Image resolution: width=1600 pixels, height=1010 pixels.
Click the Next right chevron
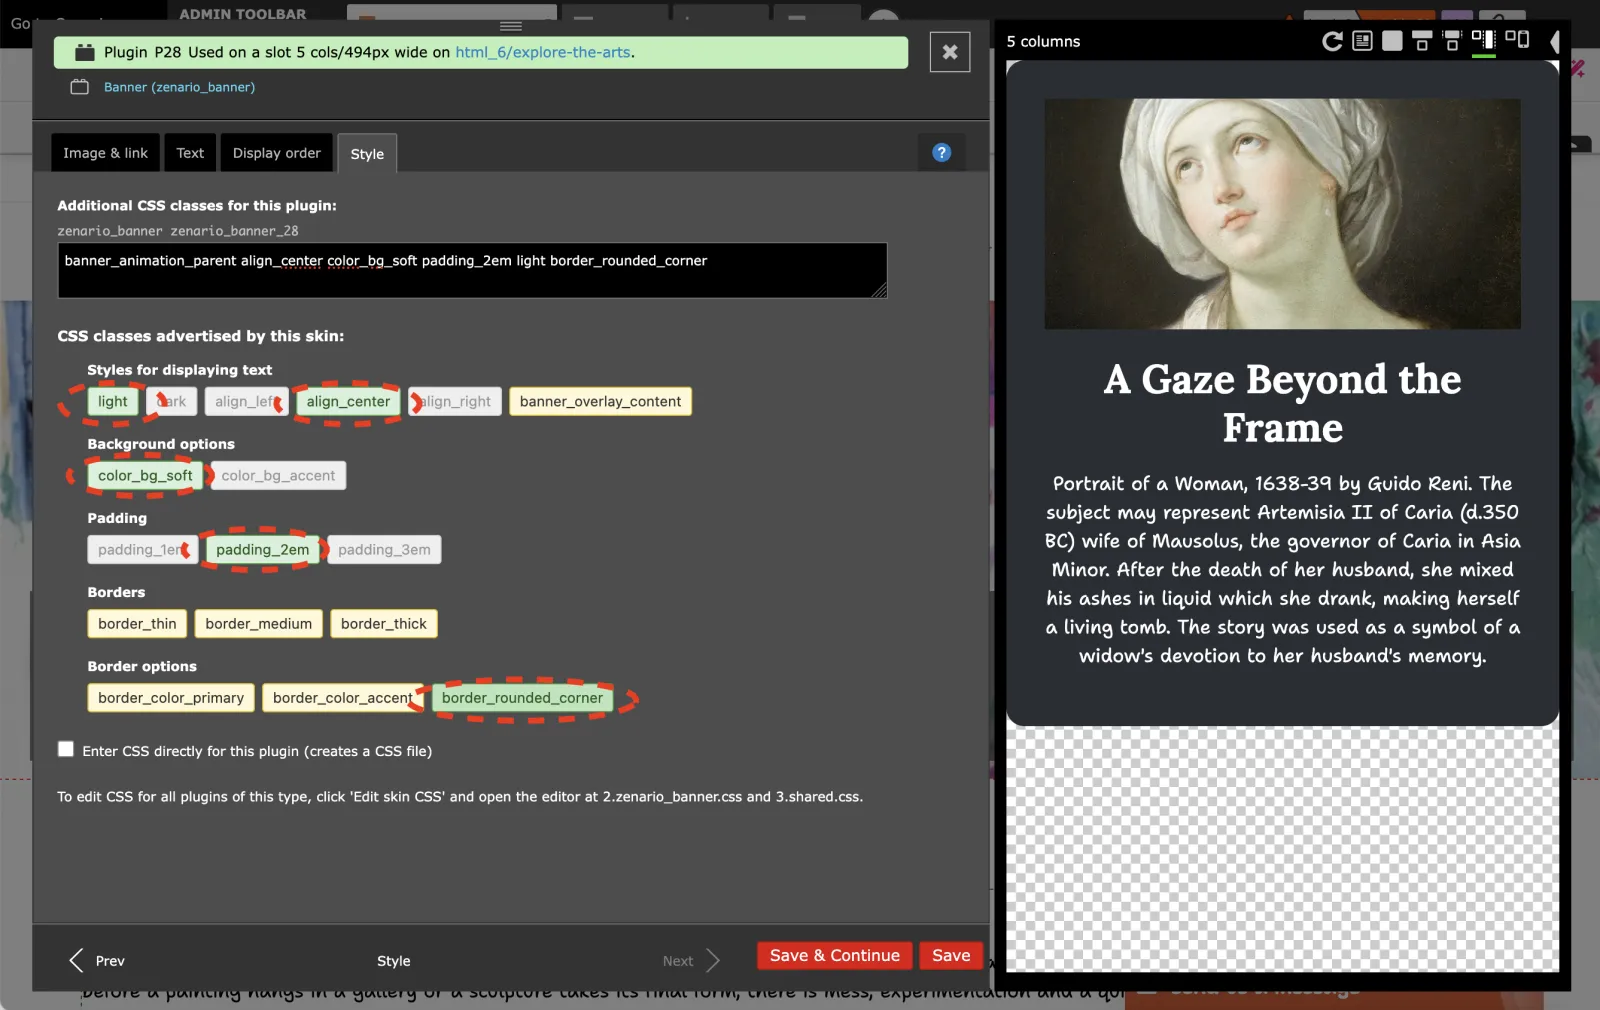[713, 960]
